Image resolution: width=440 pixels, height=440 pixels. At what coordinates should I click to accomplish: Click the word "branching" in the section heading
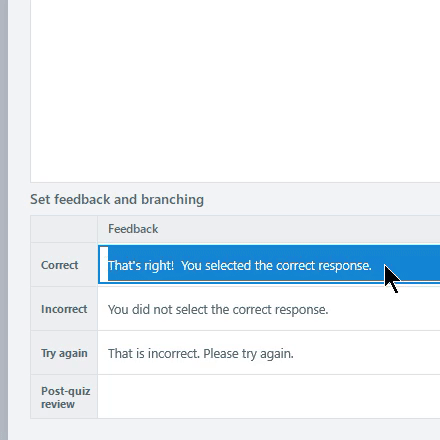point(172,199)
